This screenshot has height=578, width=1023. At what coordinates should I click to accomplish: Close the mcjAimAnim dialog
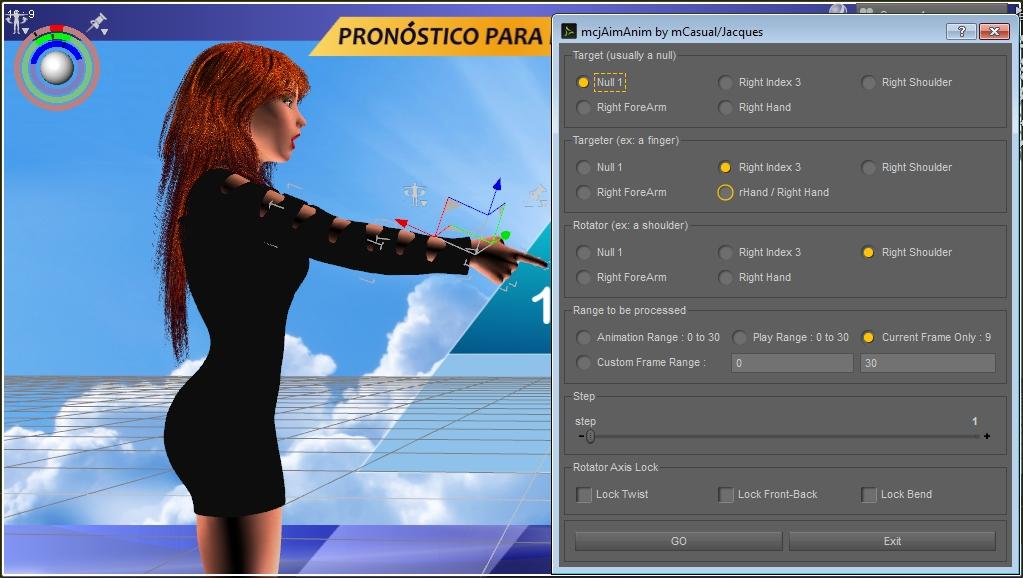(x=994, y=31)
